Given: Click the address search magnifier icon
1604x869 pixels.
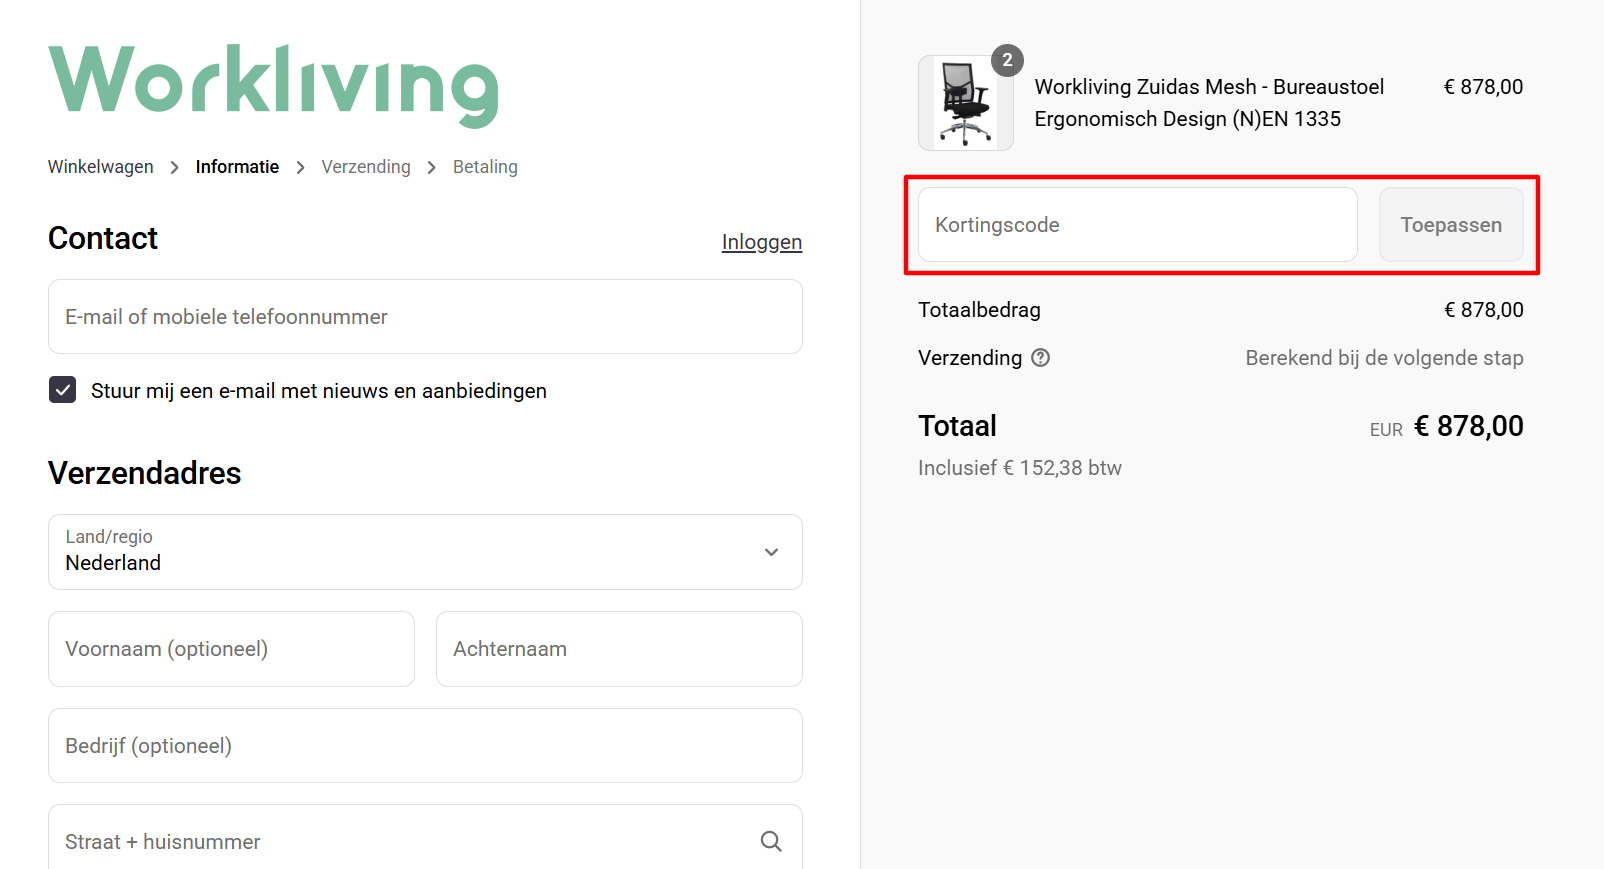Looking at the screenshot, I should (x=771, y=842).
